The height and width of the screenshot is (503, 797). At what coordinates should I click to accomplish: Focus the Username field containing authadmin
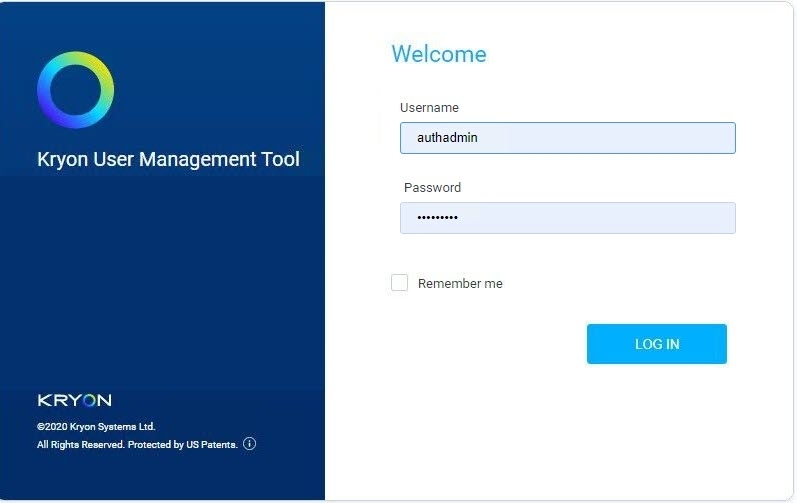coord(568,138)
